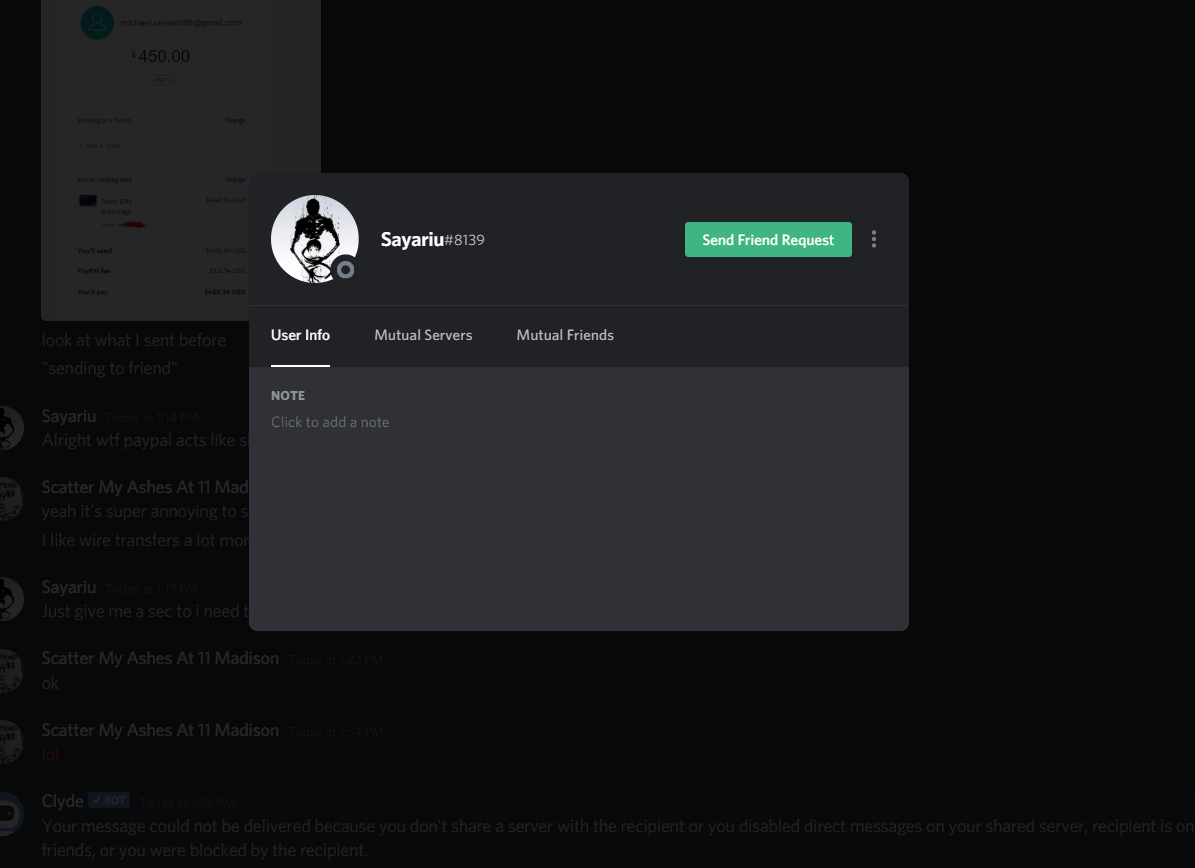Select the Sayariu#8139 username text
Screen dimensions: 1195x868
point(432,239)
